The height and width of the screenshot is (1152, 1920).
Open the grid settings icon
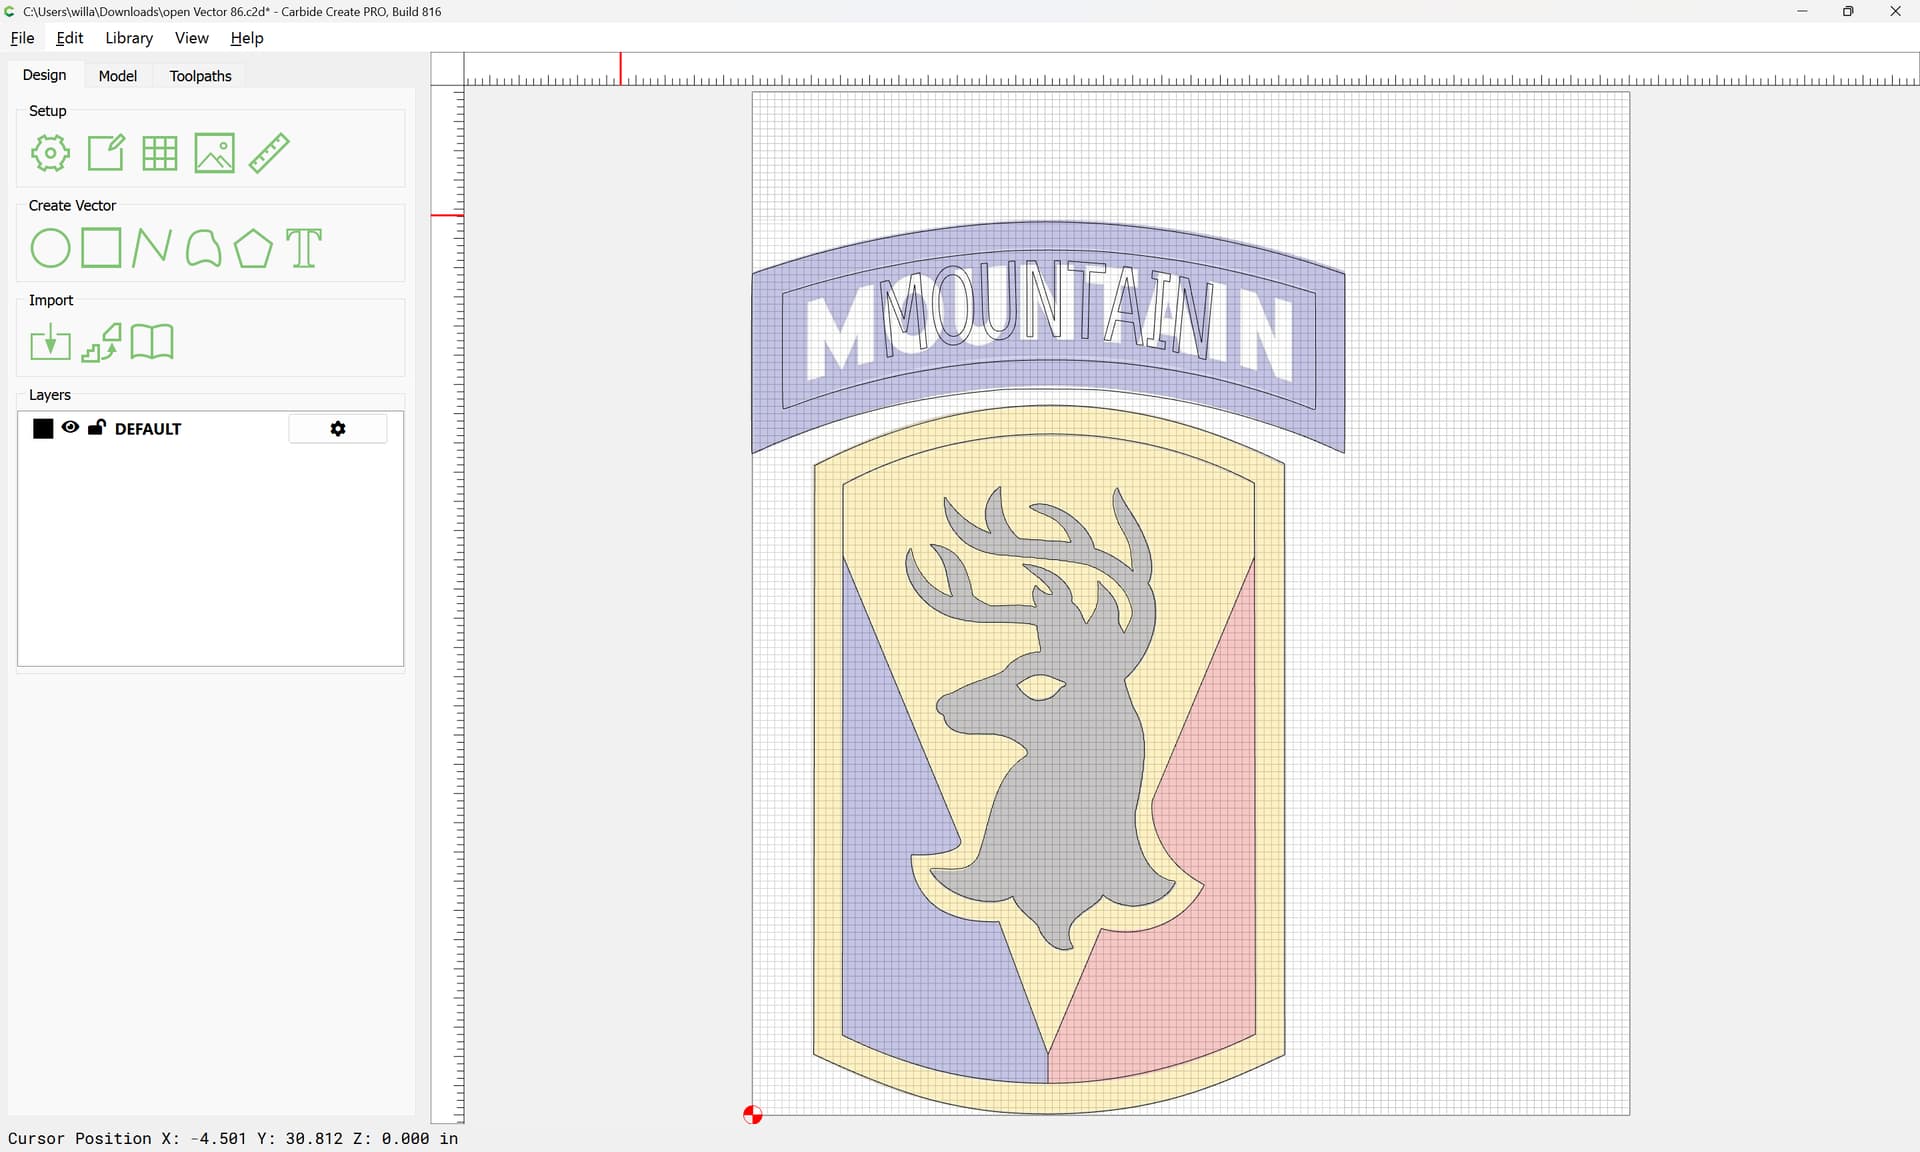pos(160,153)
